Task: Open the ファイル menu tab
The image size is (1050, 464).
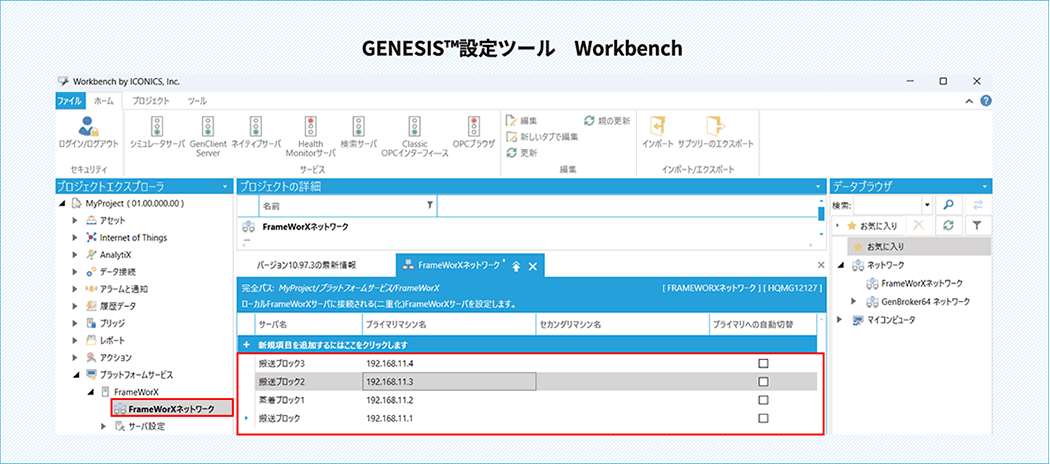Action: point(70,101)
